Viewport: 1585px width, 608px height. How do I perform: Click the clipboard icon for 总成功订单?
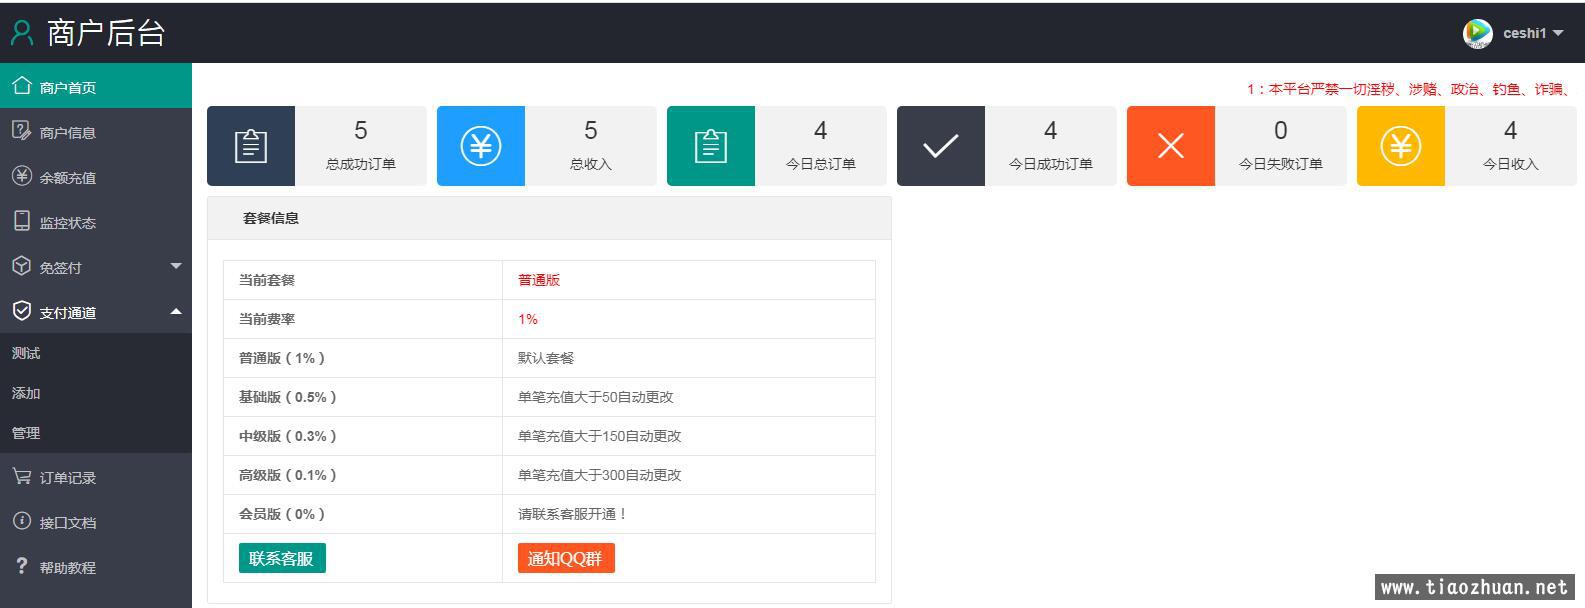point(250,146)
